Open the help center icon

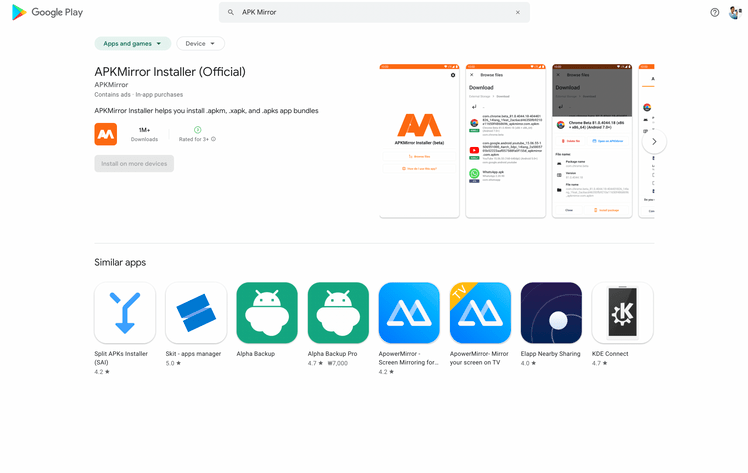coord(714,12)
